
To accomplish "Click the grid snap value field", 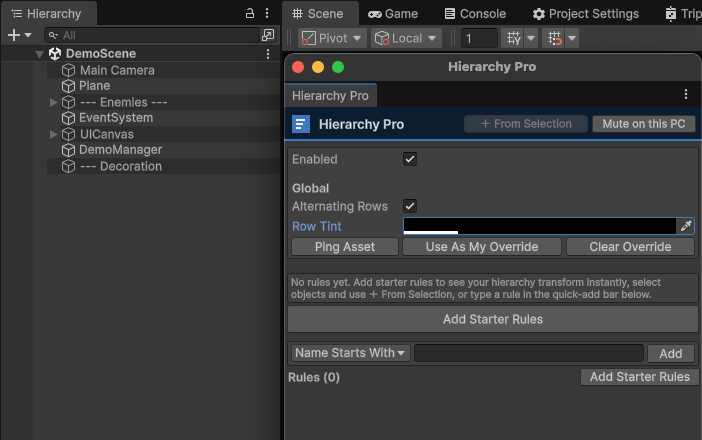I will 479,38.
